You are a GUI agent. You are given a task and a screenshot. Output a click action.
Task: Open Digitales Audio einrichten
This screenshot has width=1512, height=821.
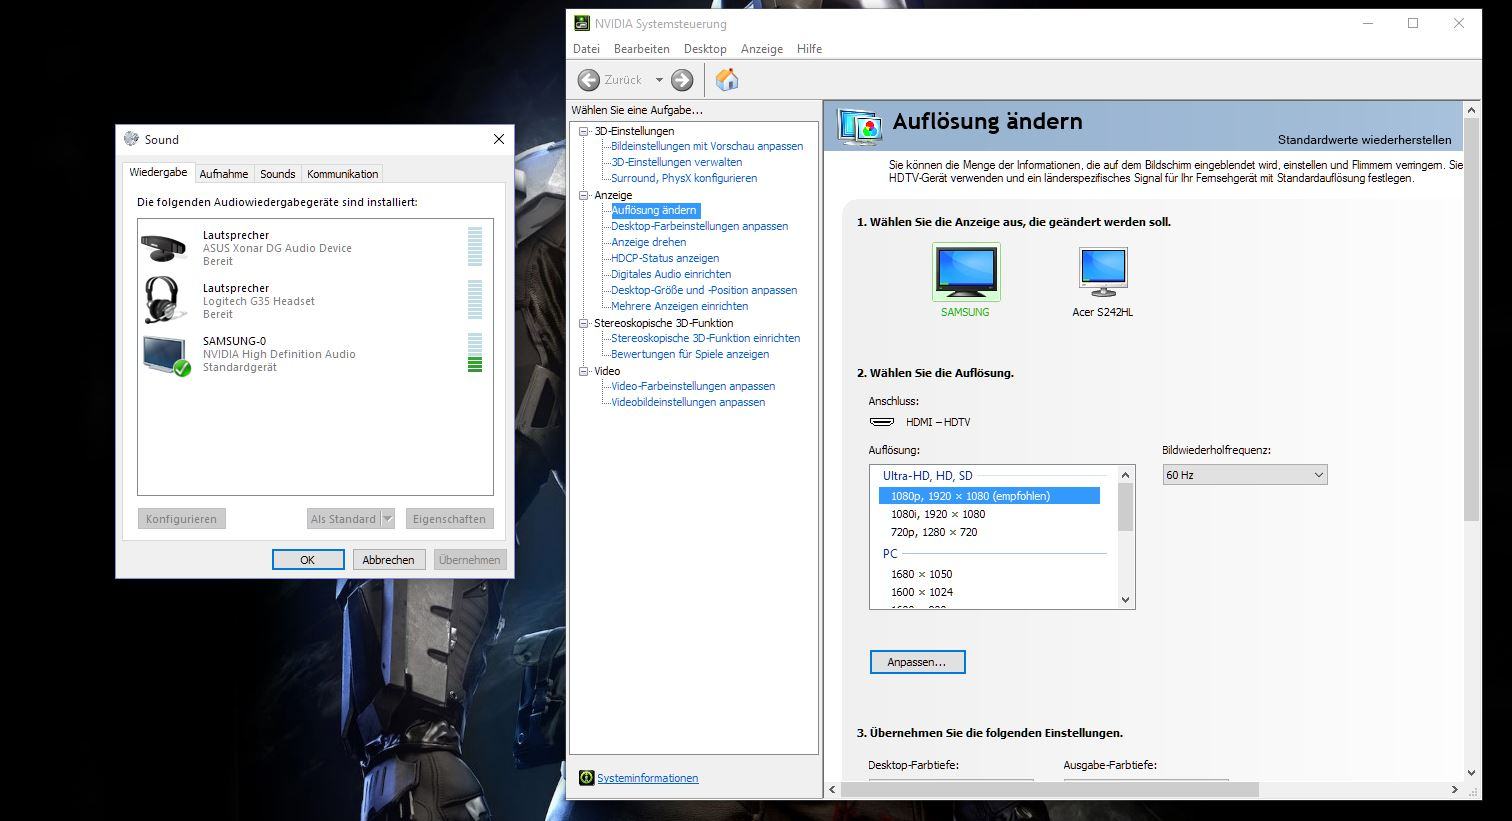pos(671,274)
